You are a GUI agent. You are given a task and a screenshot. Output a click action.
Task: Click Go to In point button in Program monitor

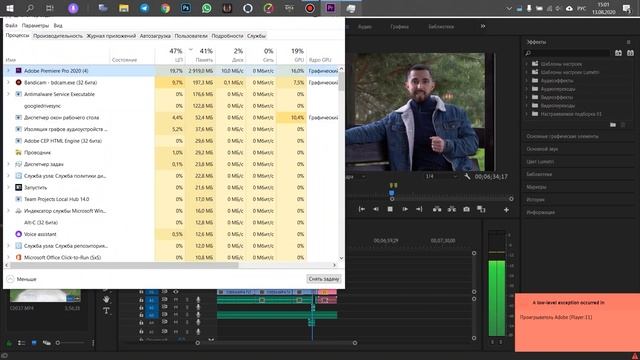(x=362, y=209)
